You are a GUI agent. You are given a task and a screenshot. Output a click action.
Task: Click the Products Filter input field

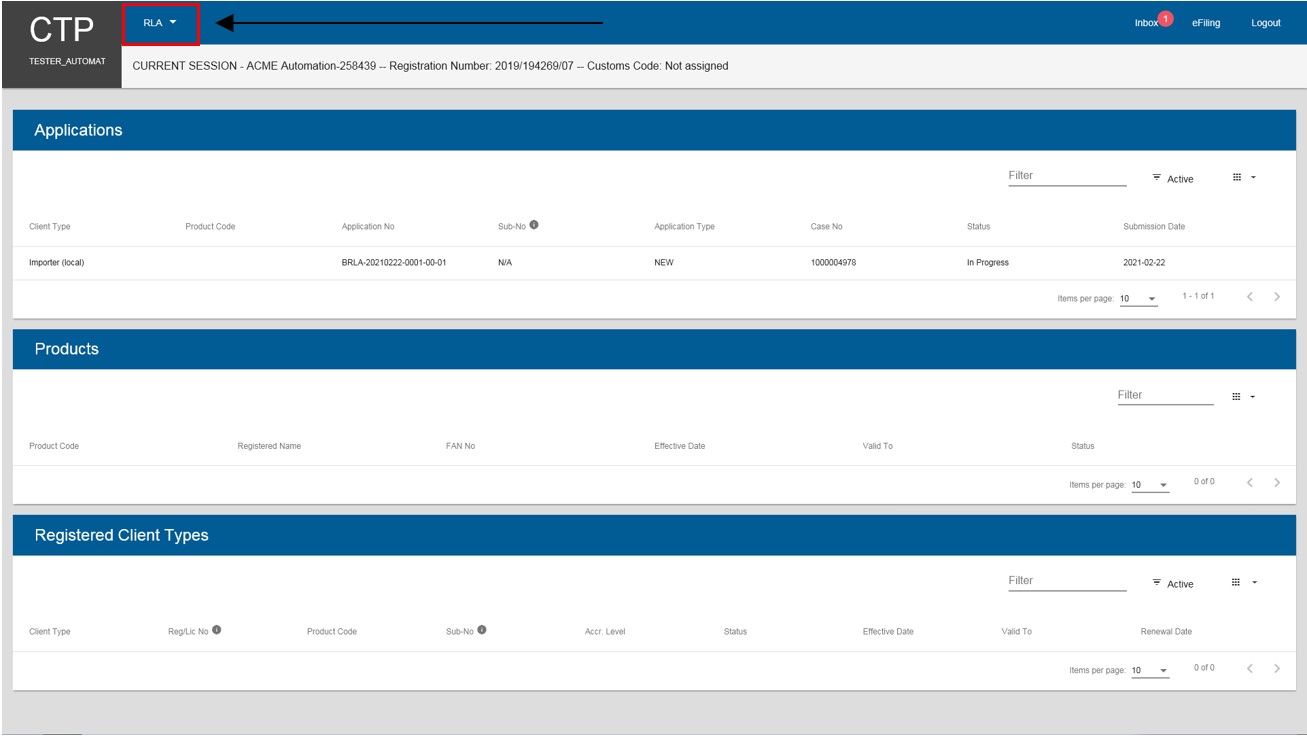[1165, 395]
